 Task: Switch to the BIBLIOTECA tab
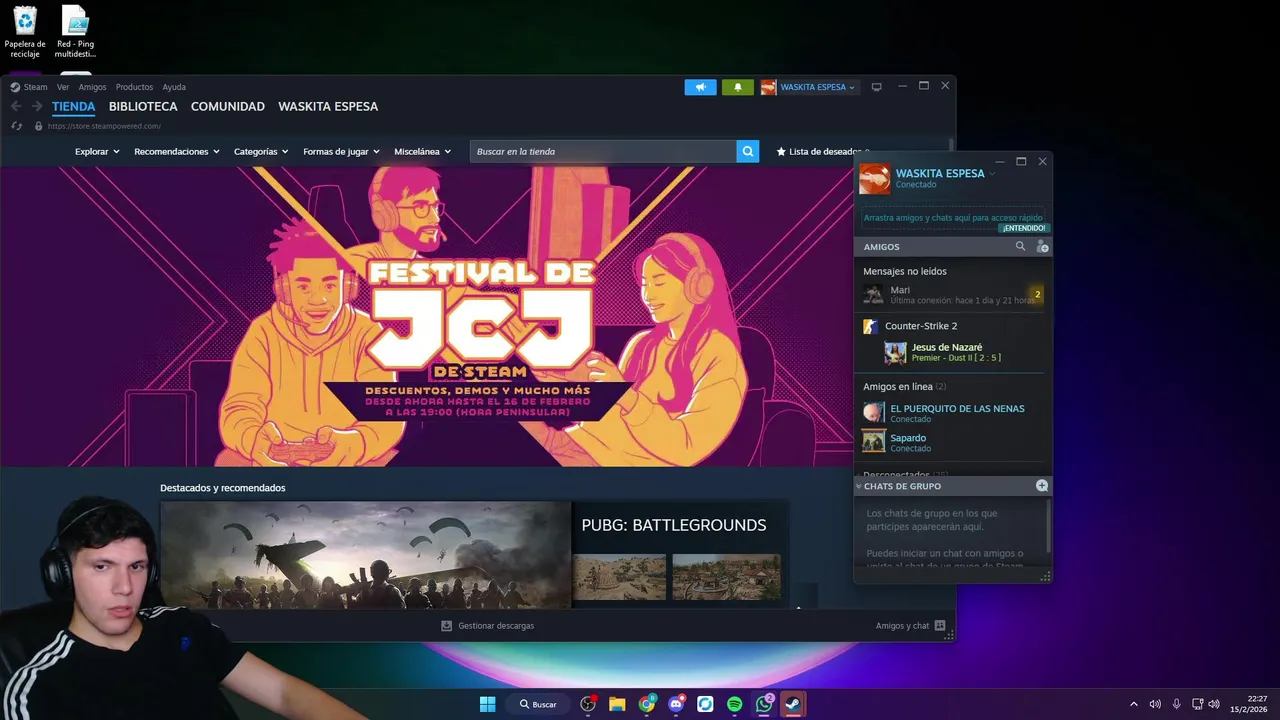point(143,107)
